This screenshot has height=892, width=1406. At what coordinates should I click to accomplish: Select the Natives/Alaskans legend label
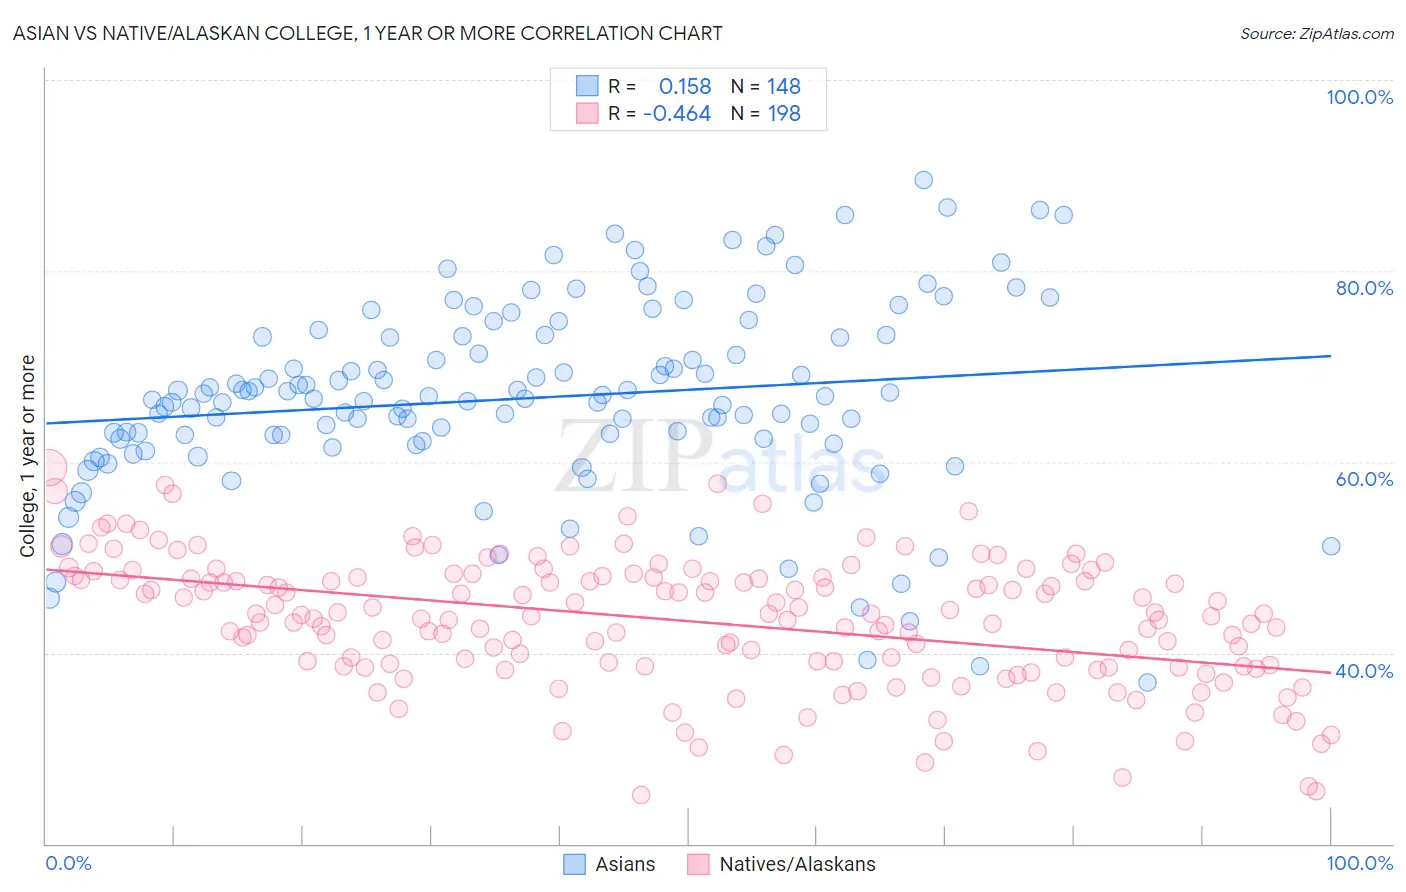(797, 864)
